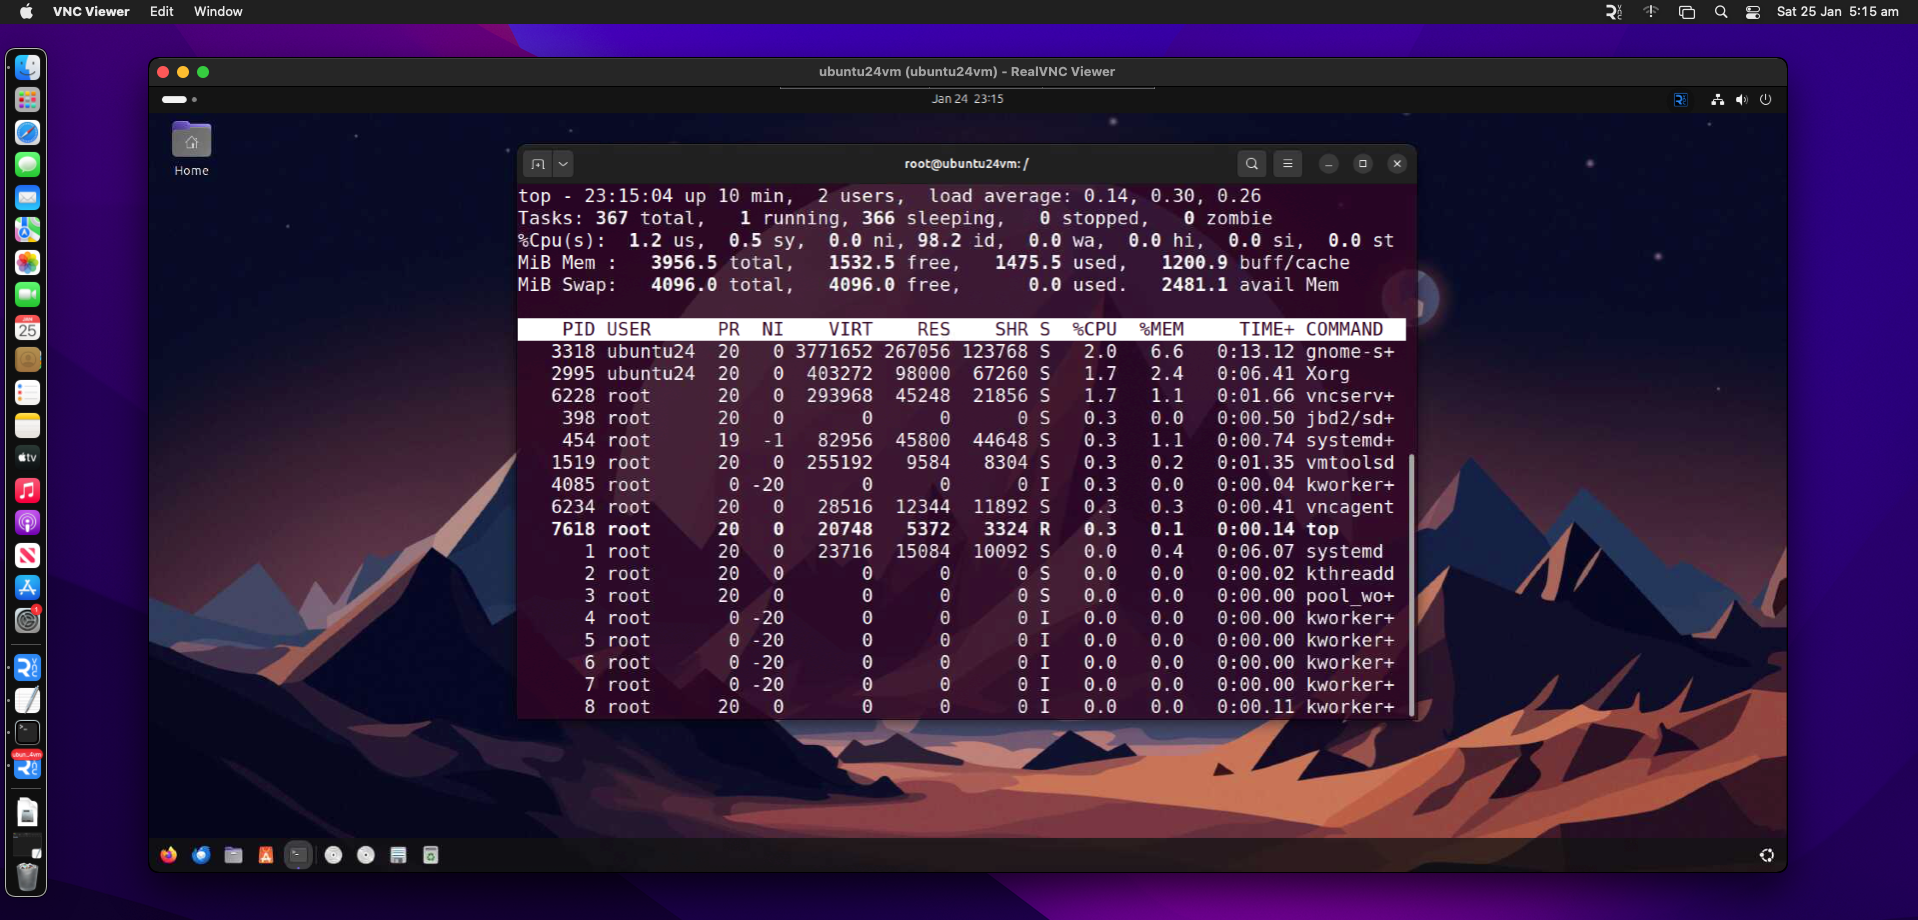This screenshot has height=920, width=1918.
Task: Open the Ubuntu clock reading Jan 24 23:15
Action: 967,99
